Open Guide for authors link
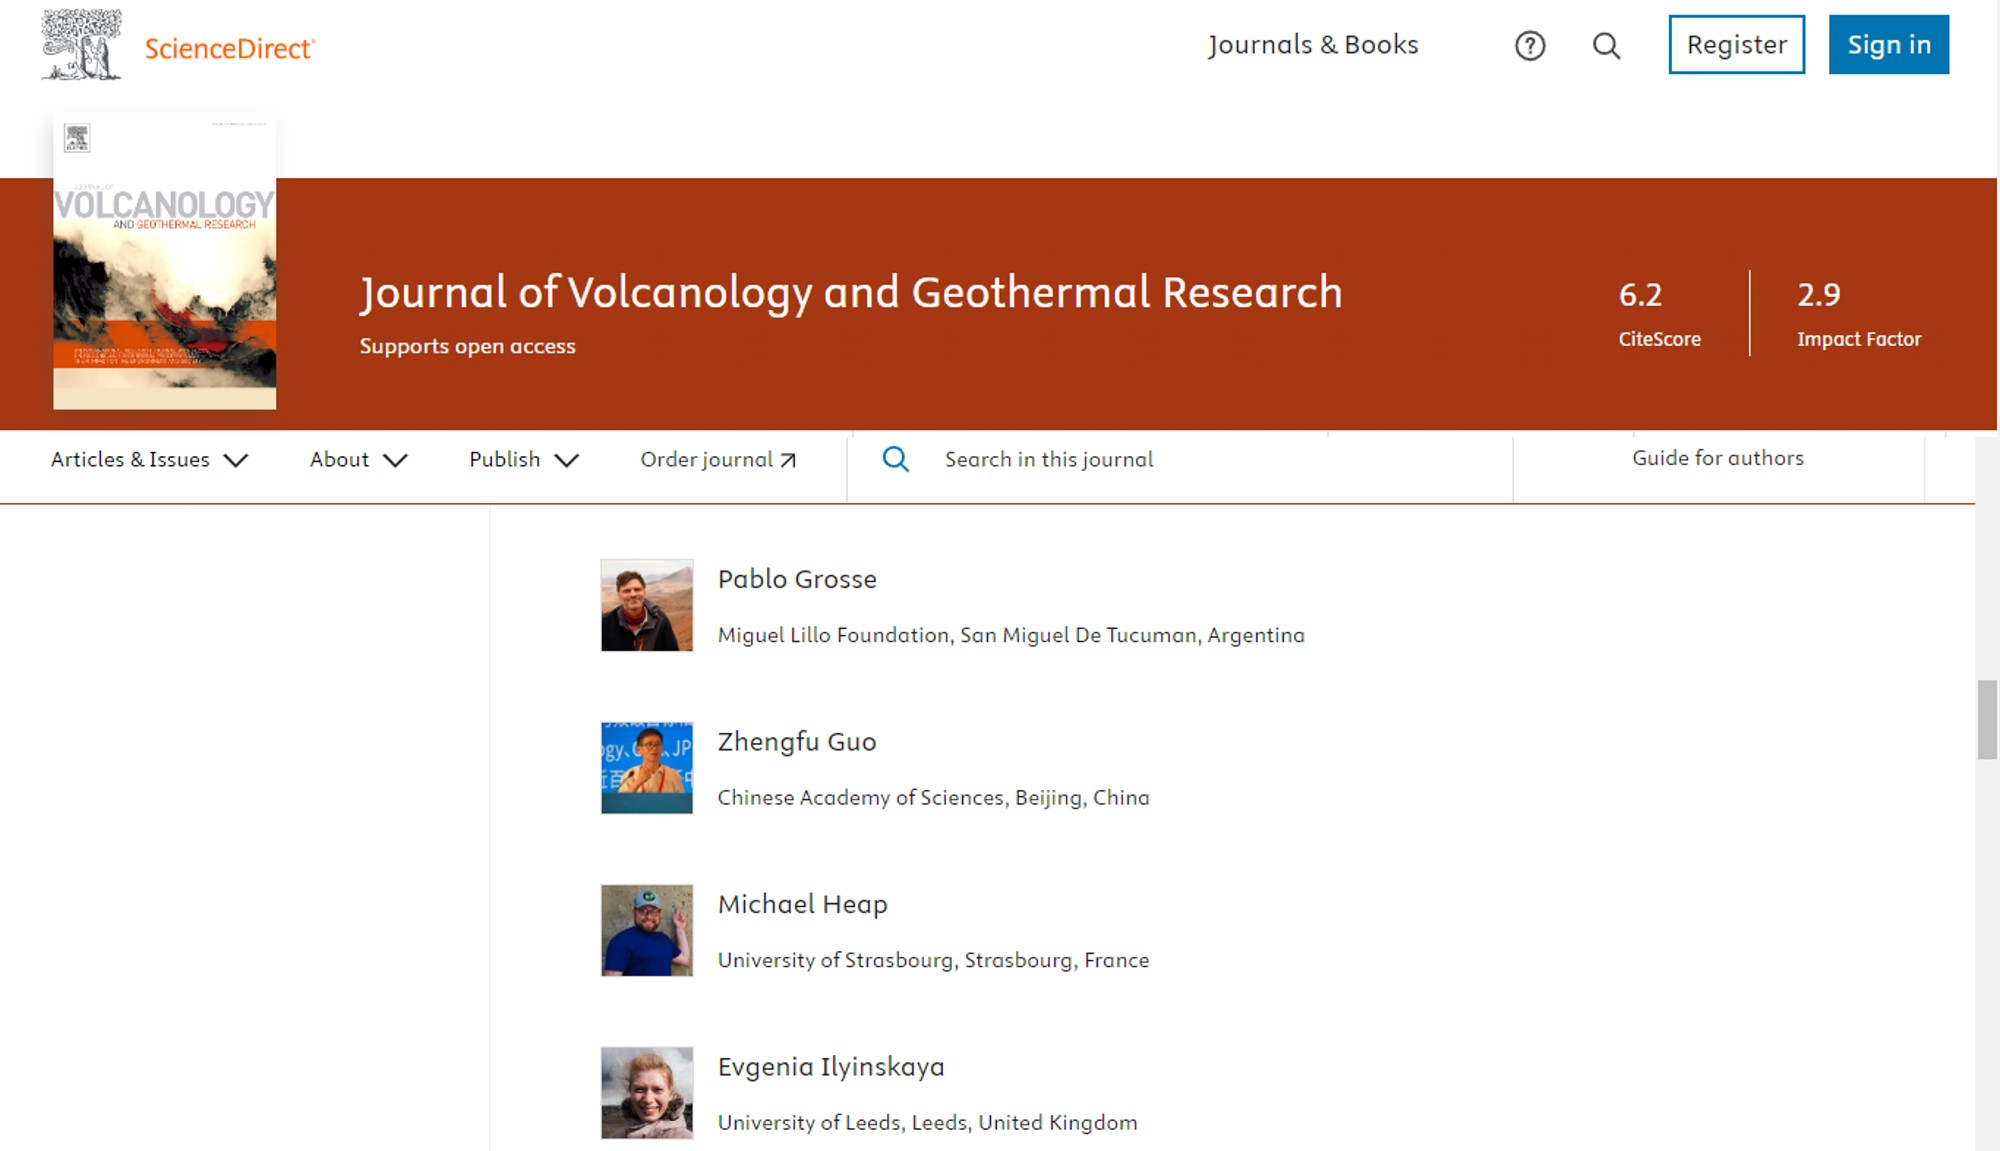 pos(1717,458)
